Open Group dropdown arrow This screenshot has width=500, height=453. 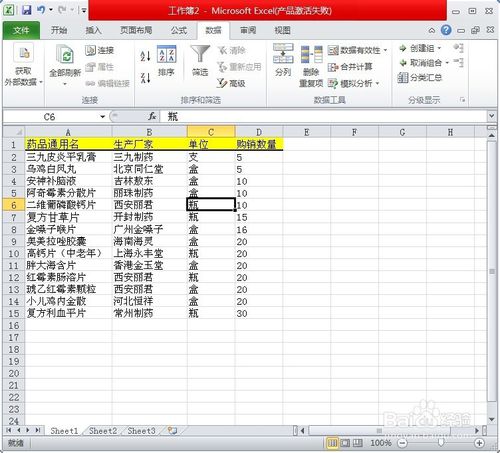pyautogui.click(x=439, y=48)
